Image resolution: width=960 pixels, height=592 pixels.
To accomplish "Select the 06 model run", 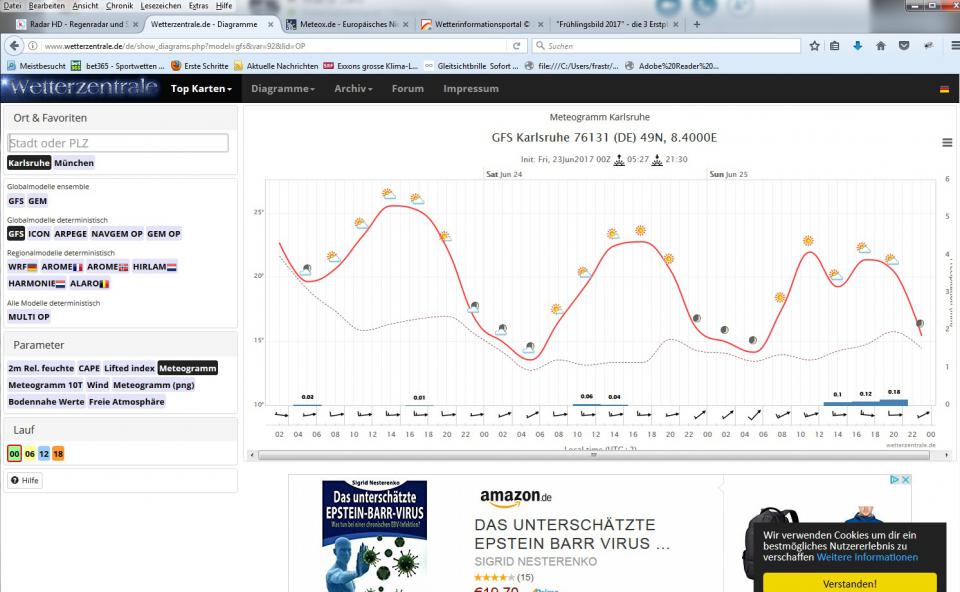I will [29, 454].
